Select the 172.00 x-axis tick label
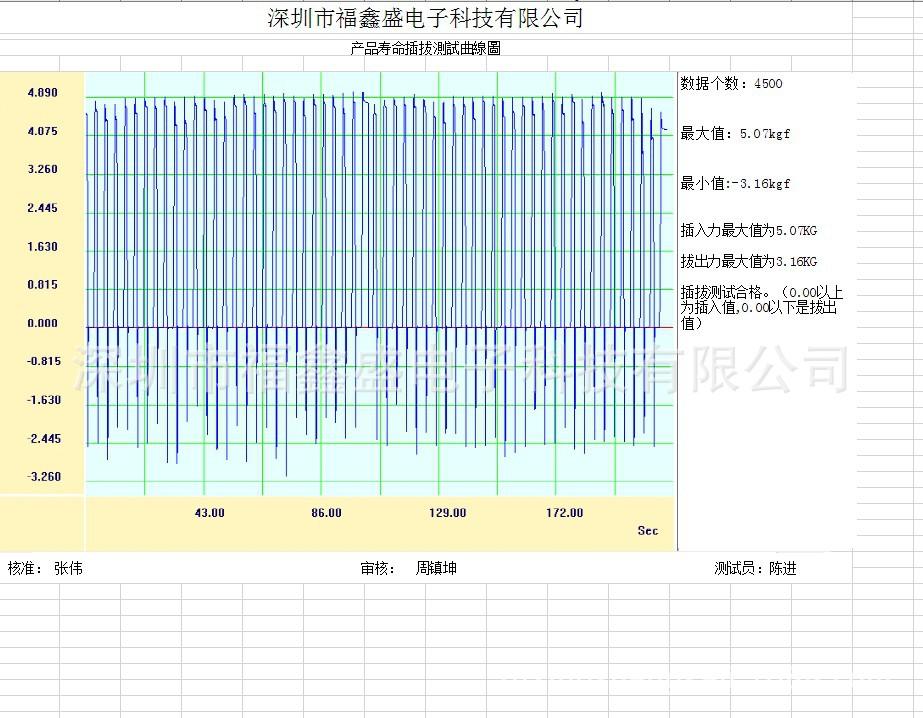923x718 pixels. point(564,513)
